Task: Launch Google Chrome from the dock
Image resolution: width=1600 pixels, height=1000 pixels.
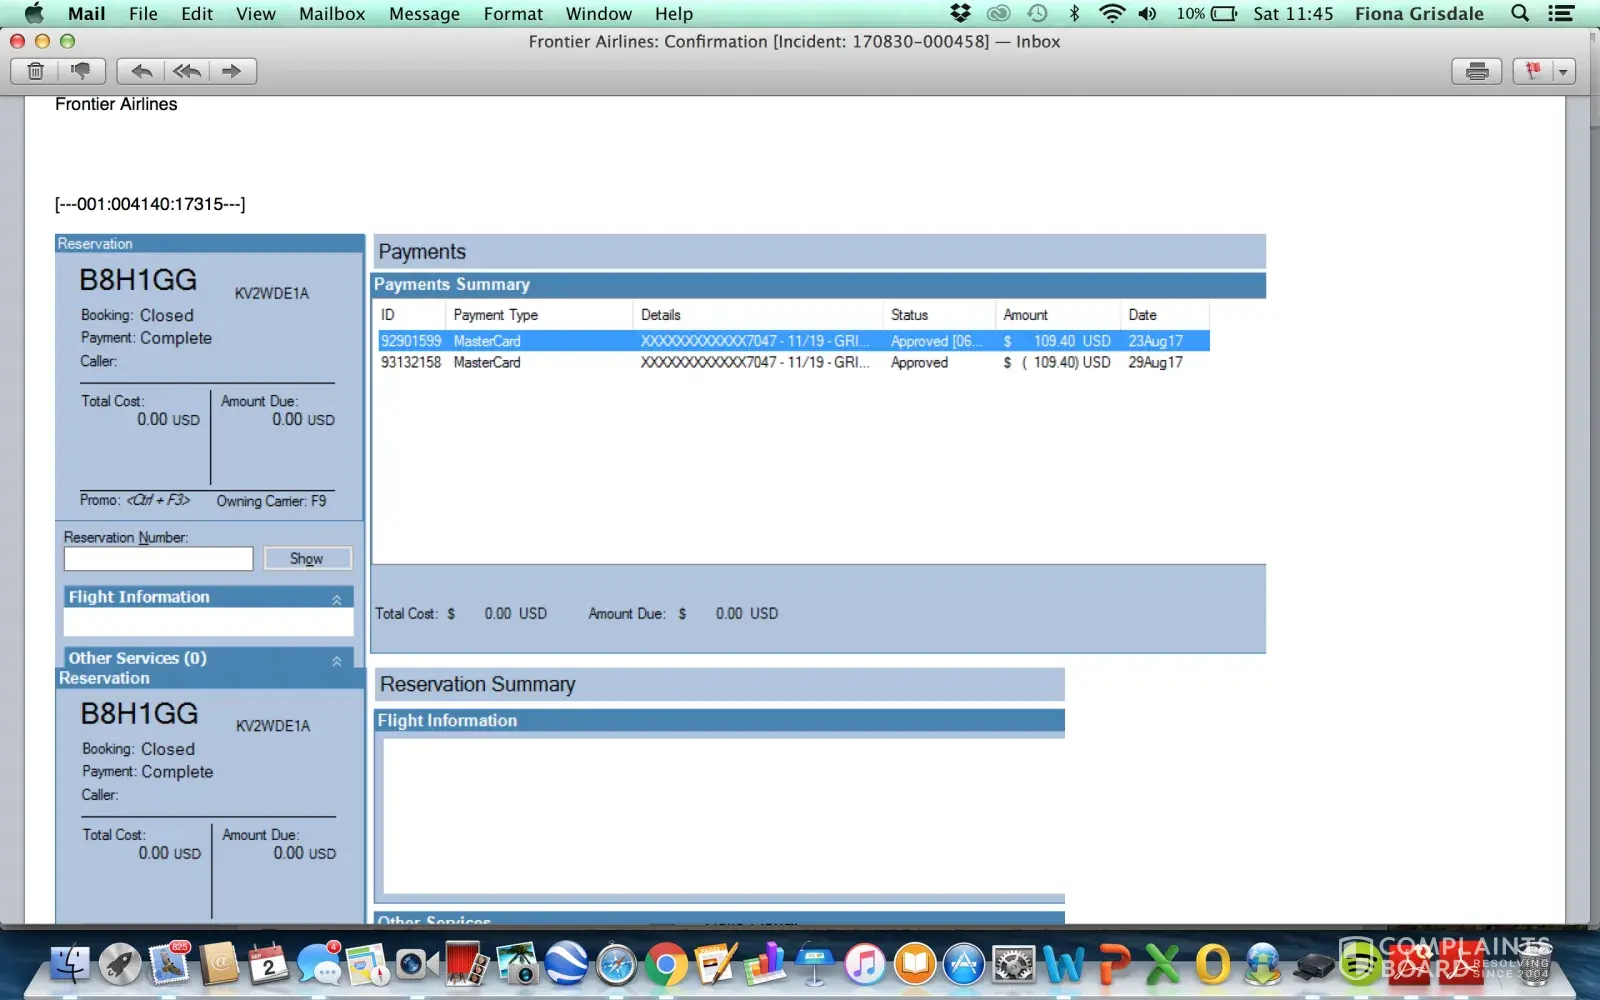Action: click(x=665, y=965)
